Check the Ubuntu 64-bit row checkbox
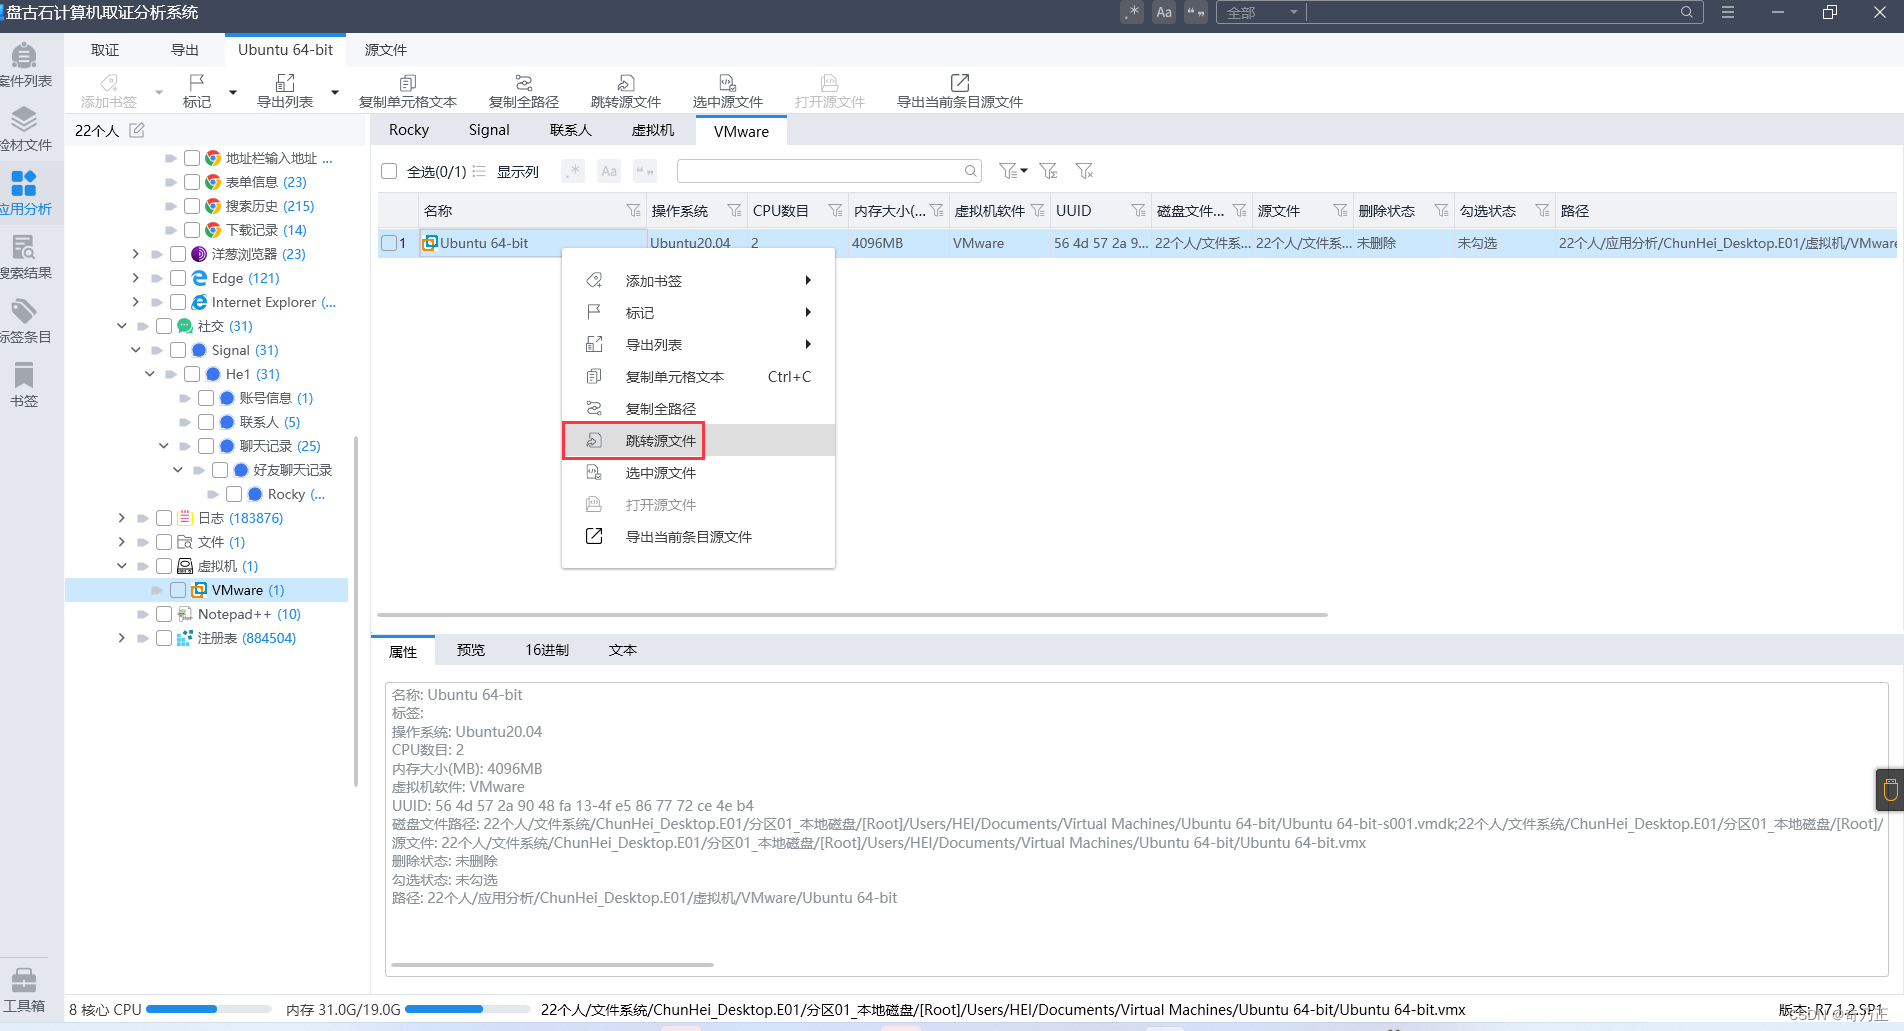 [x=389, y=243]
